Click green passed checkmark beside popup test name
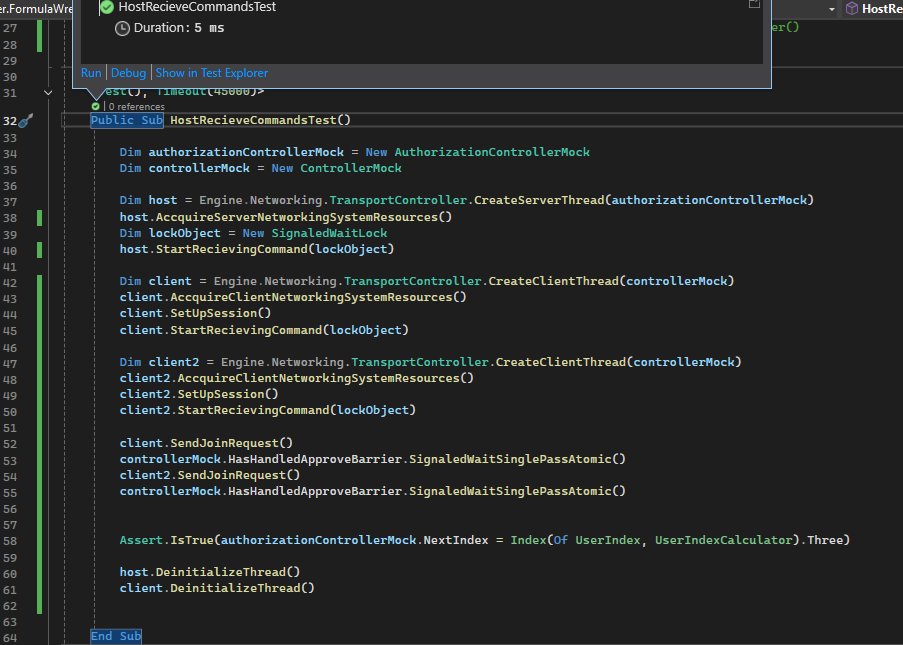This screenshot has height=645, width=903. [106, 7]
